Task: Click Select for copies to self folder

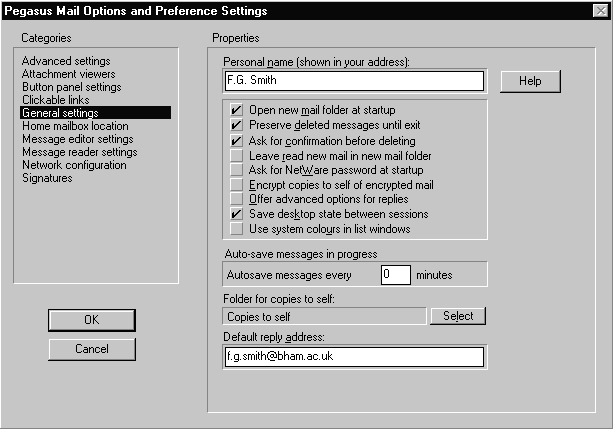Action: (x=458, y=316)
